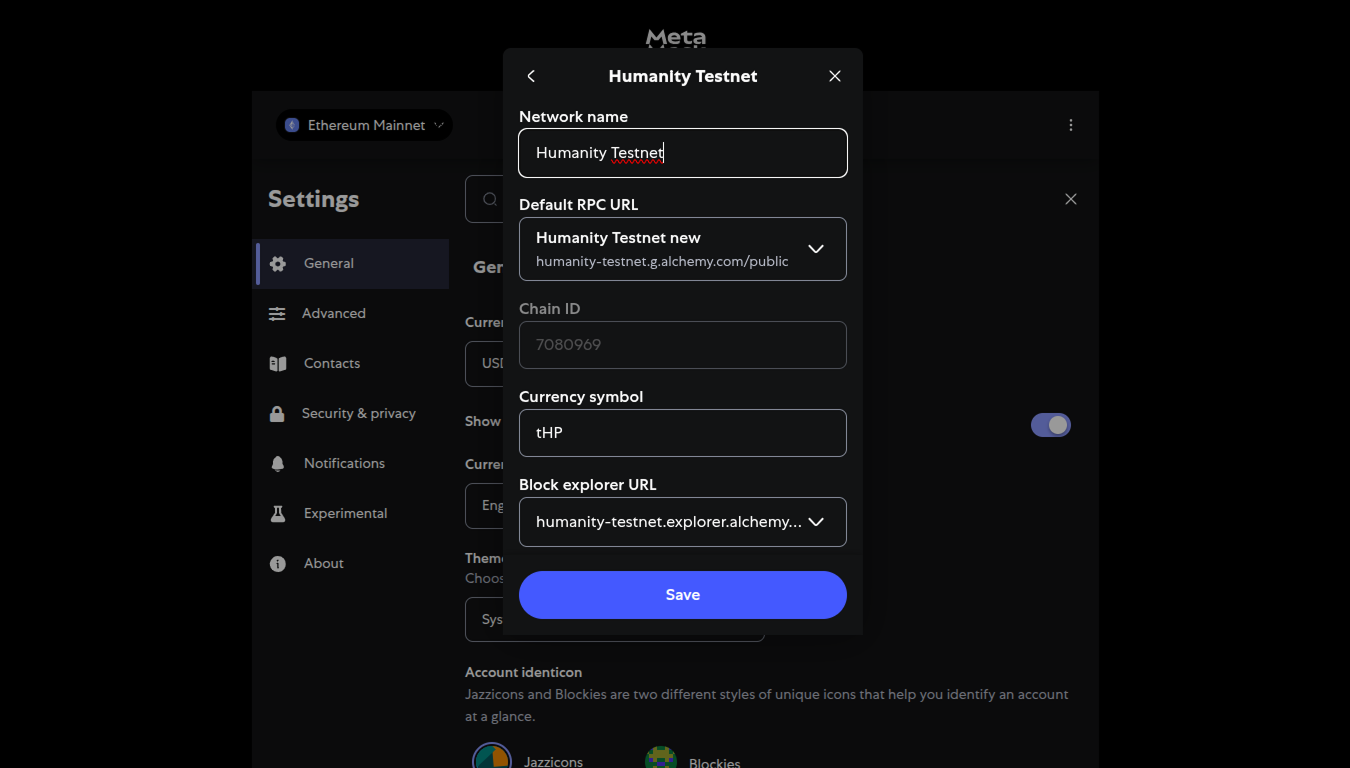1350x768 pixels.
Task: Click the Security & privacy lock icon
Action: click(x=277, y=414)
